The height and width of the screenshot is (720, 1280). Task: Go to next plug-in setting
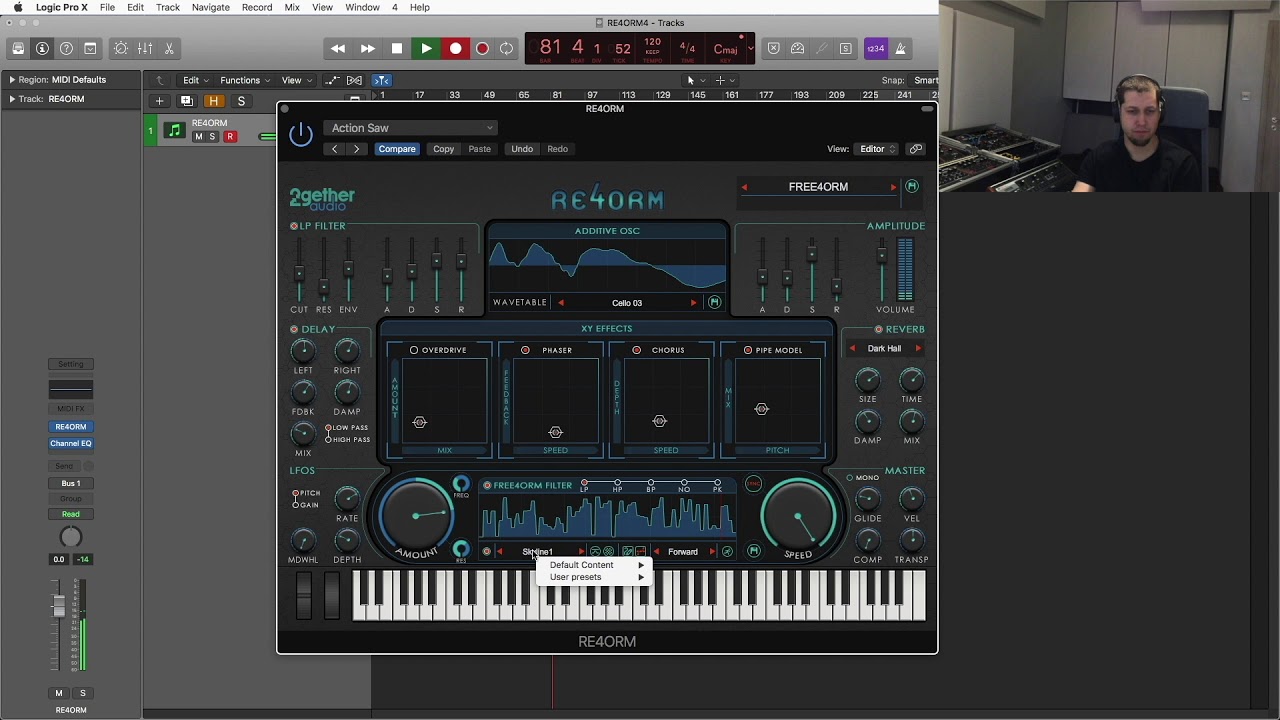pos(356,149)
